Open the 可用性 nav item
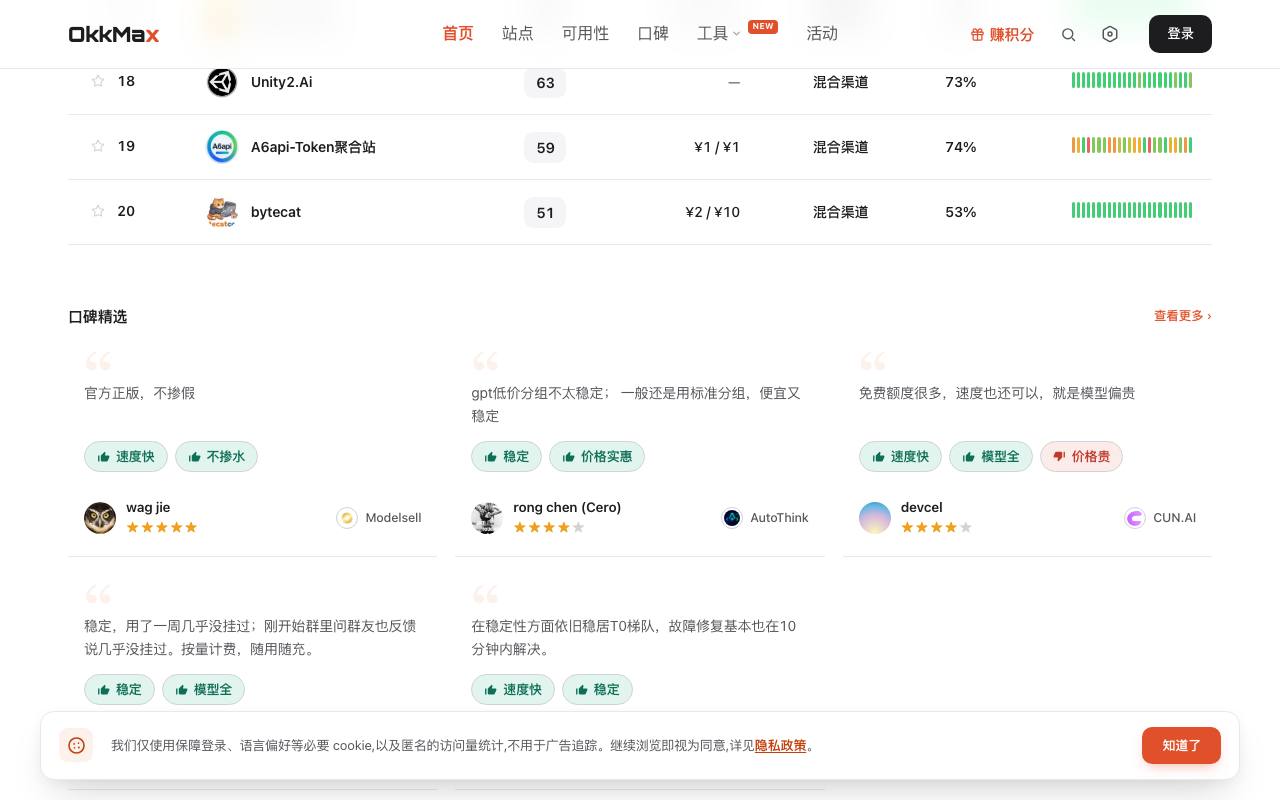The width and height of the screenshot is (1280, 800). 585,34
